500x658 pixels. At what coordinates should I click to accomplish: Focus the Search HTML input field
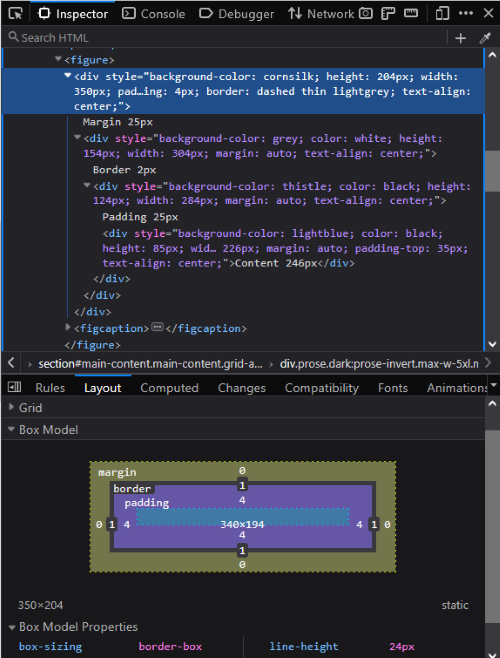click(x=227, y=38)
